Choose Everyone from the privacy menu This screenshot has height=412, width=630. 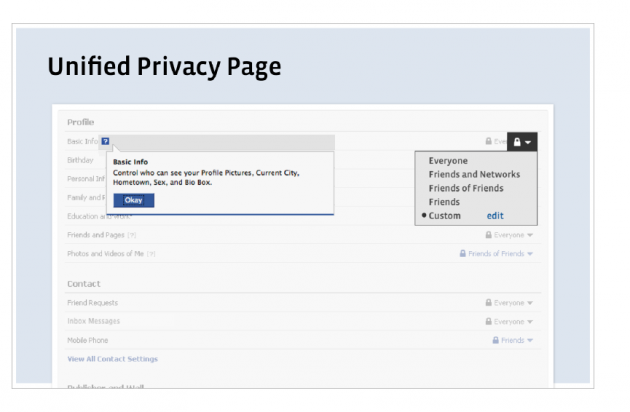[448, 160]
